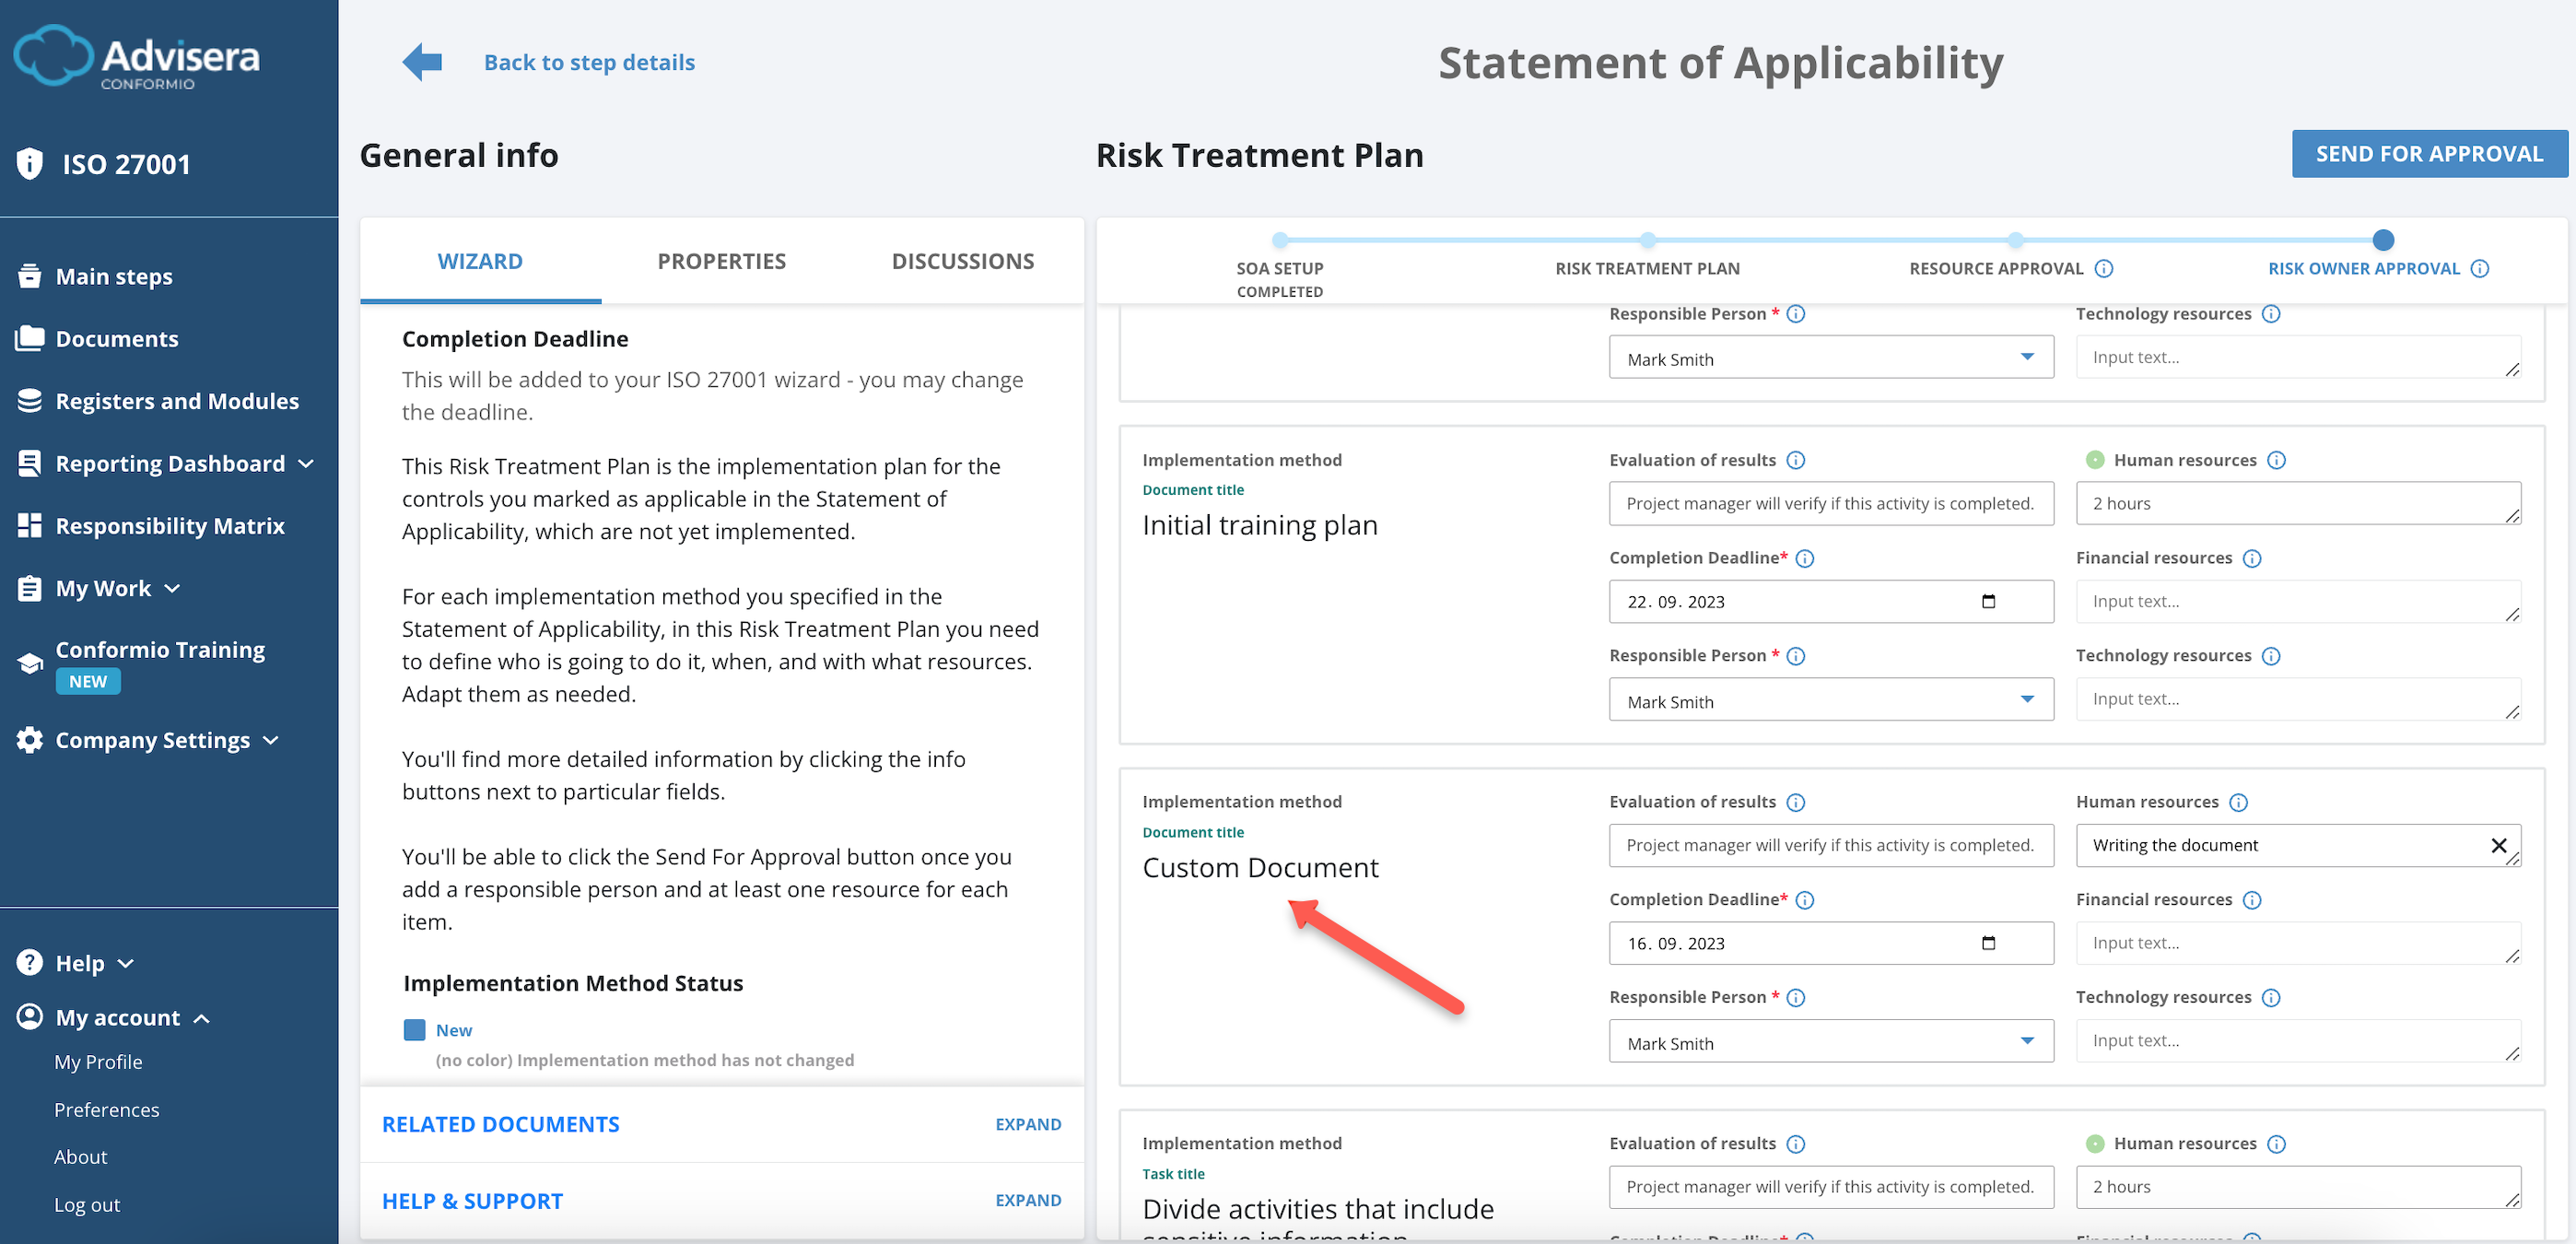Open the info icon next to Risk Owner Approval
This screenshot has height=1244, width=2576.
tap(2480, 268)
